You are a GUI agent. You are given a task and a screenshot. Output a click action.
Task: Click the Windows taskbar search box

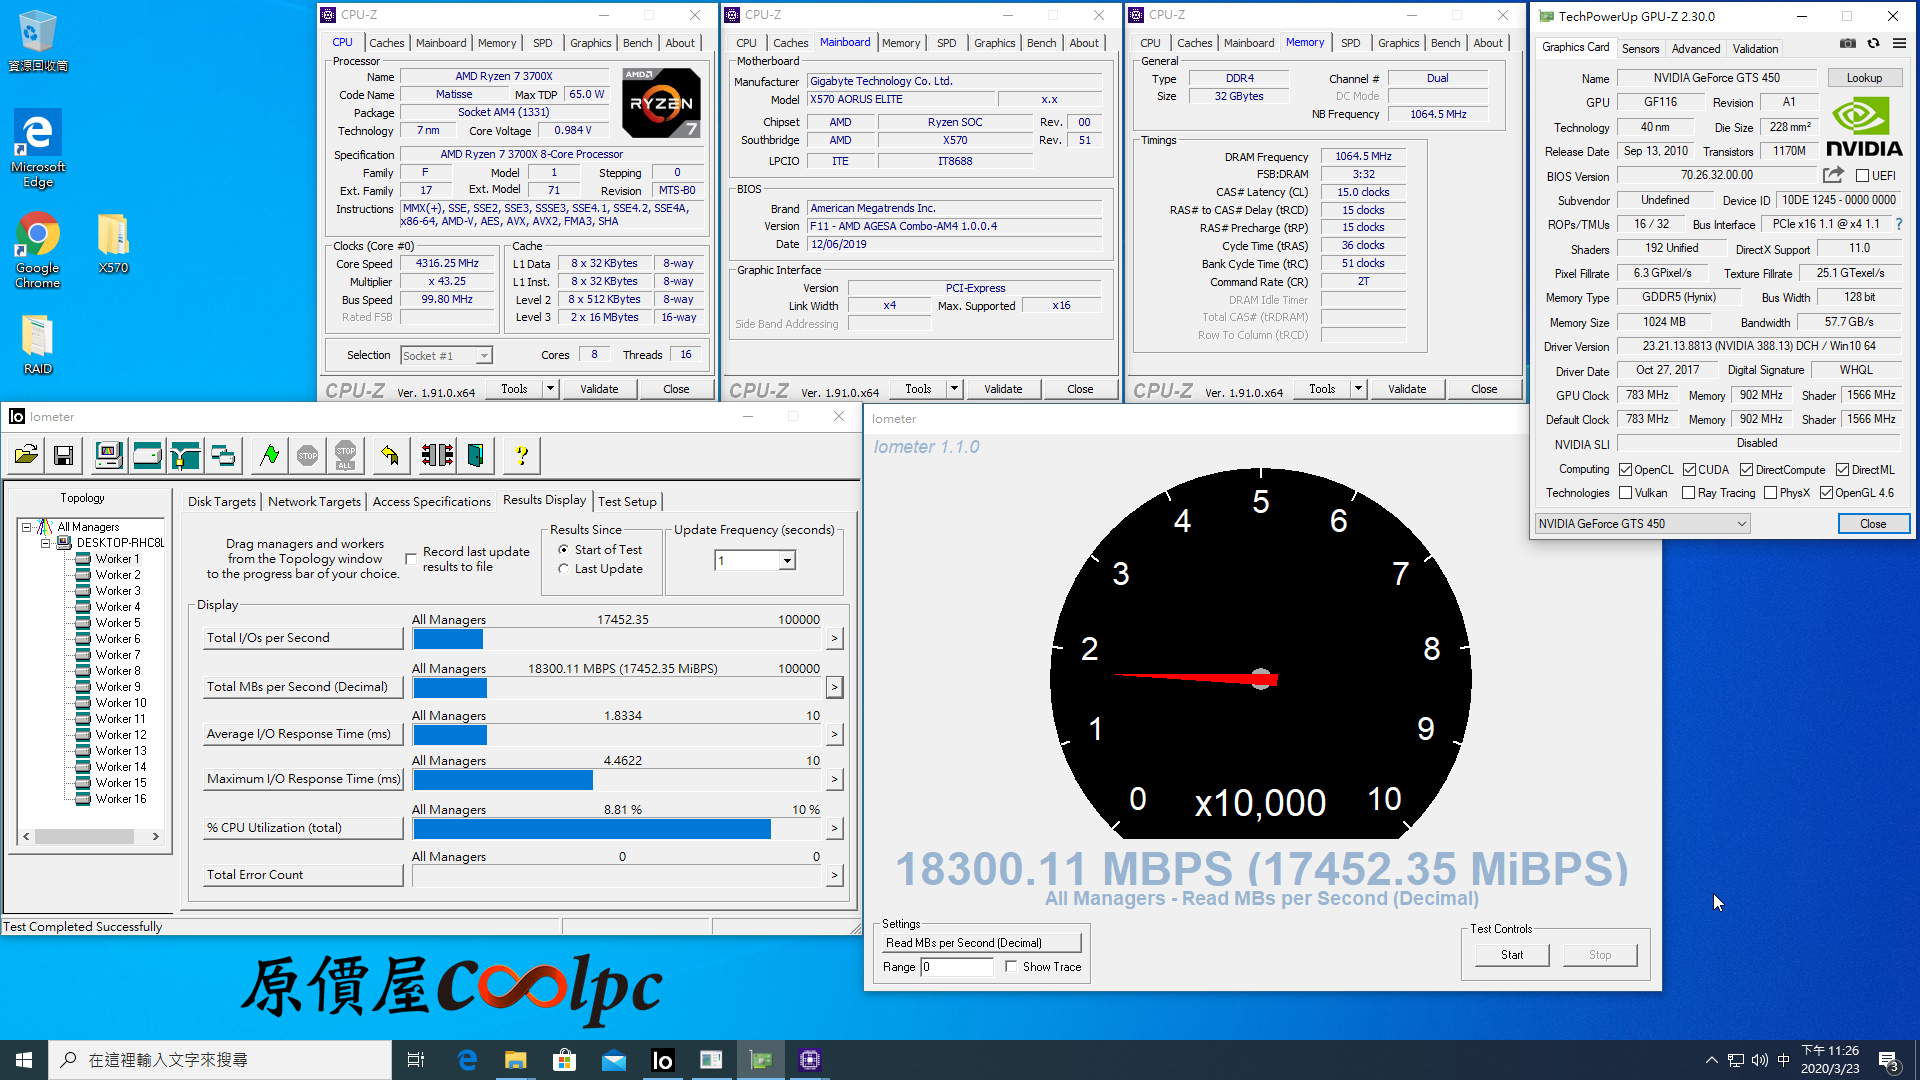[220, 1060]
